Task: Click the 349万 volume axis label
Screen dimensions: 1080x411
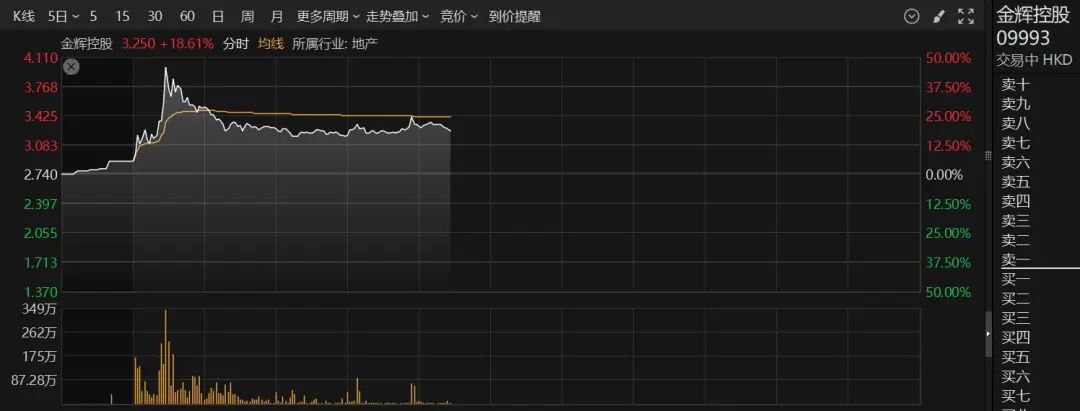Action: point(41,310)
